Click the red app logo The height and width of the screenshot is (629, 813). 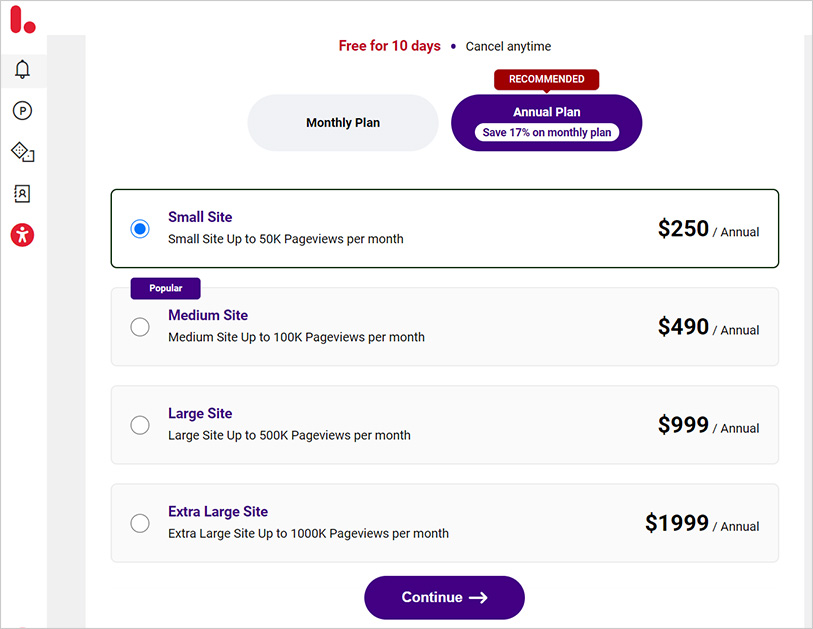click(x=22, y=21)
